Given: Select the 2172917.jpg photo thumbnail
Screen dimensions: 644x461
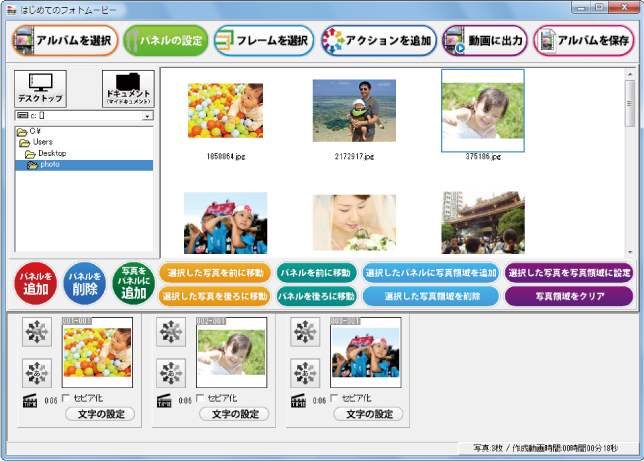Looking at the screenshot, I should coord(354,110).
